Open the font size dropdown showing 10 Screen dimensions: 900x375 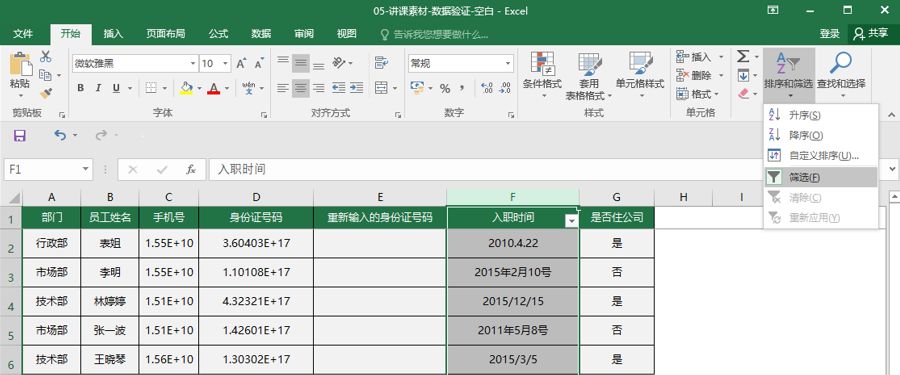click(x=226, y=63)
